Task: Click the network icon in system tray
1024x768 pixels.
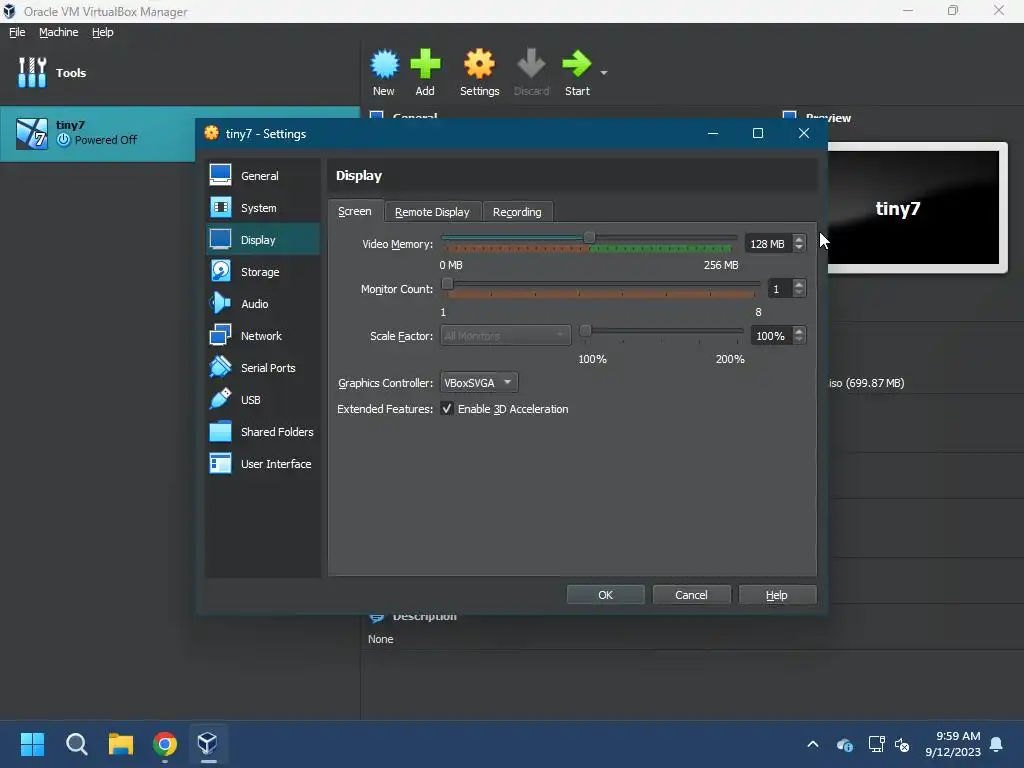Action: pos(876,744)
